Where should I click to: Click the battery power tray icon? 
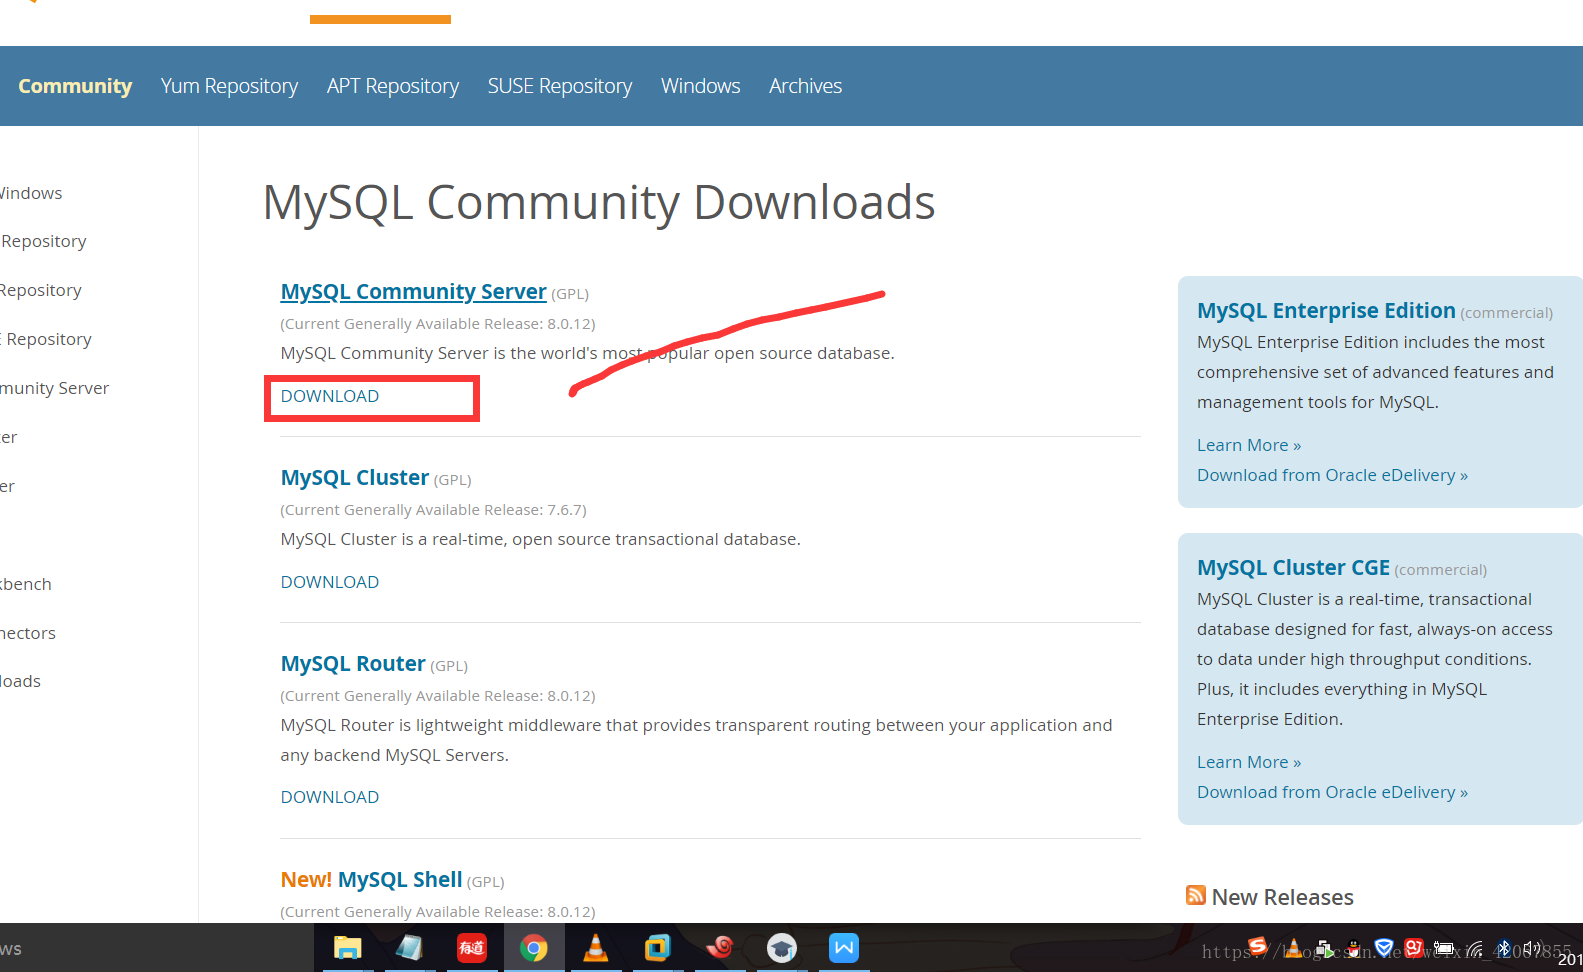1443,948
